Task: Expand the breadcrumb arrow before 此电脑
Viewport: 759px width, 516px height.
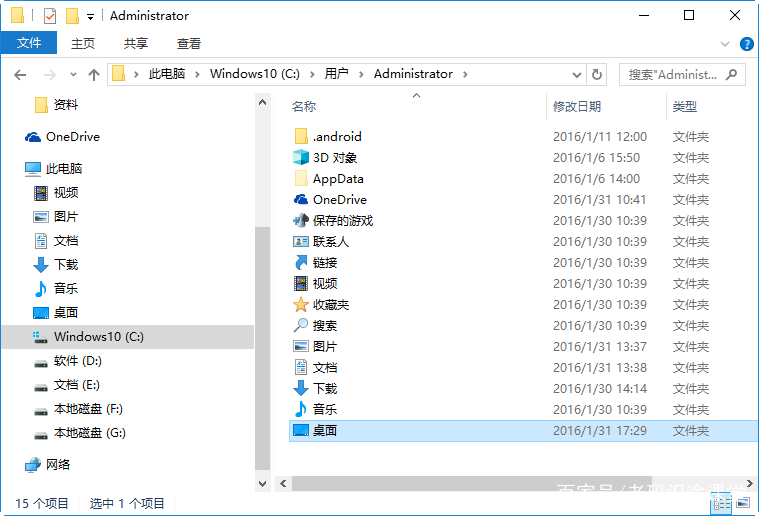Action: pos(137,74)
